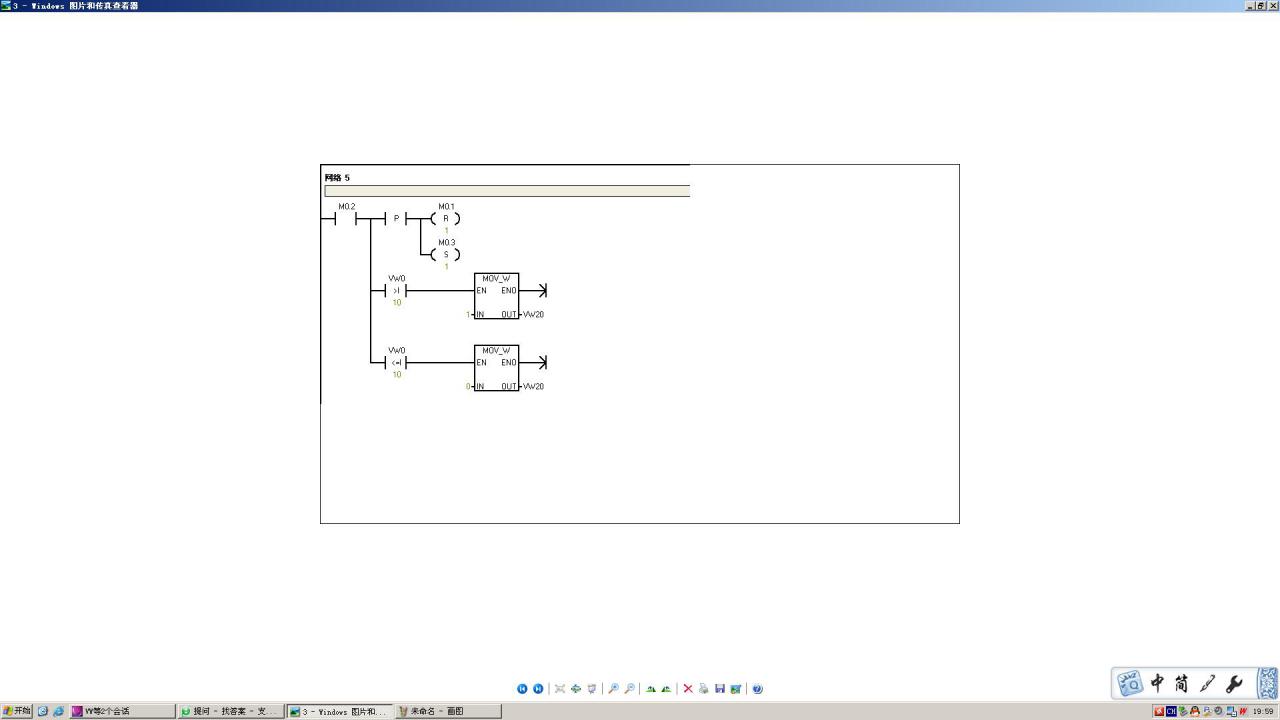Image resolution: width=1280 pixels, height=720 pixels.
Task: Launch Internet Explorer from quick launch
Action: (x=58, y=711)
